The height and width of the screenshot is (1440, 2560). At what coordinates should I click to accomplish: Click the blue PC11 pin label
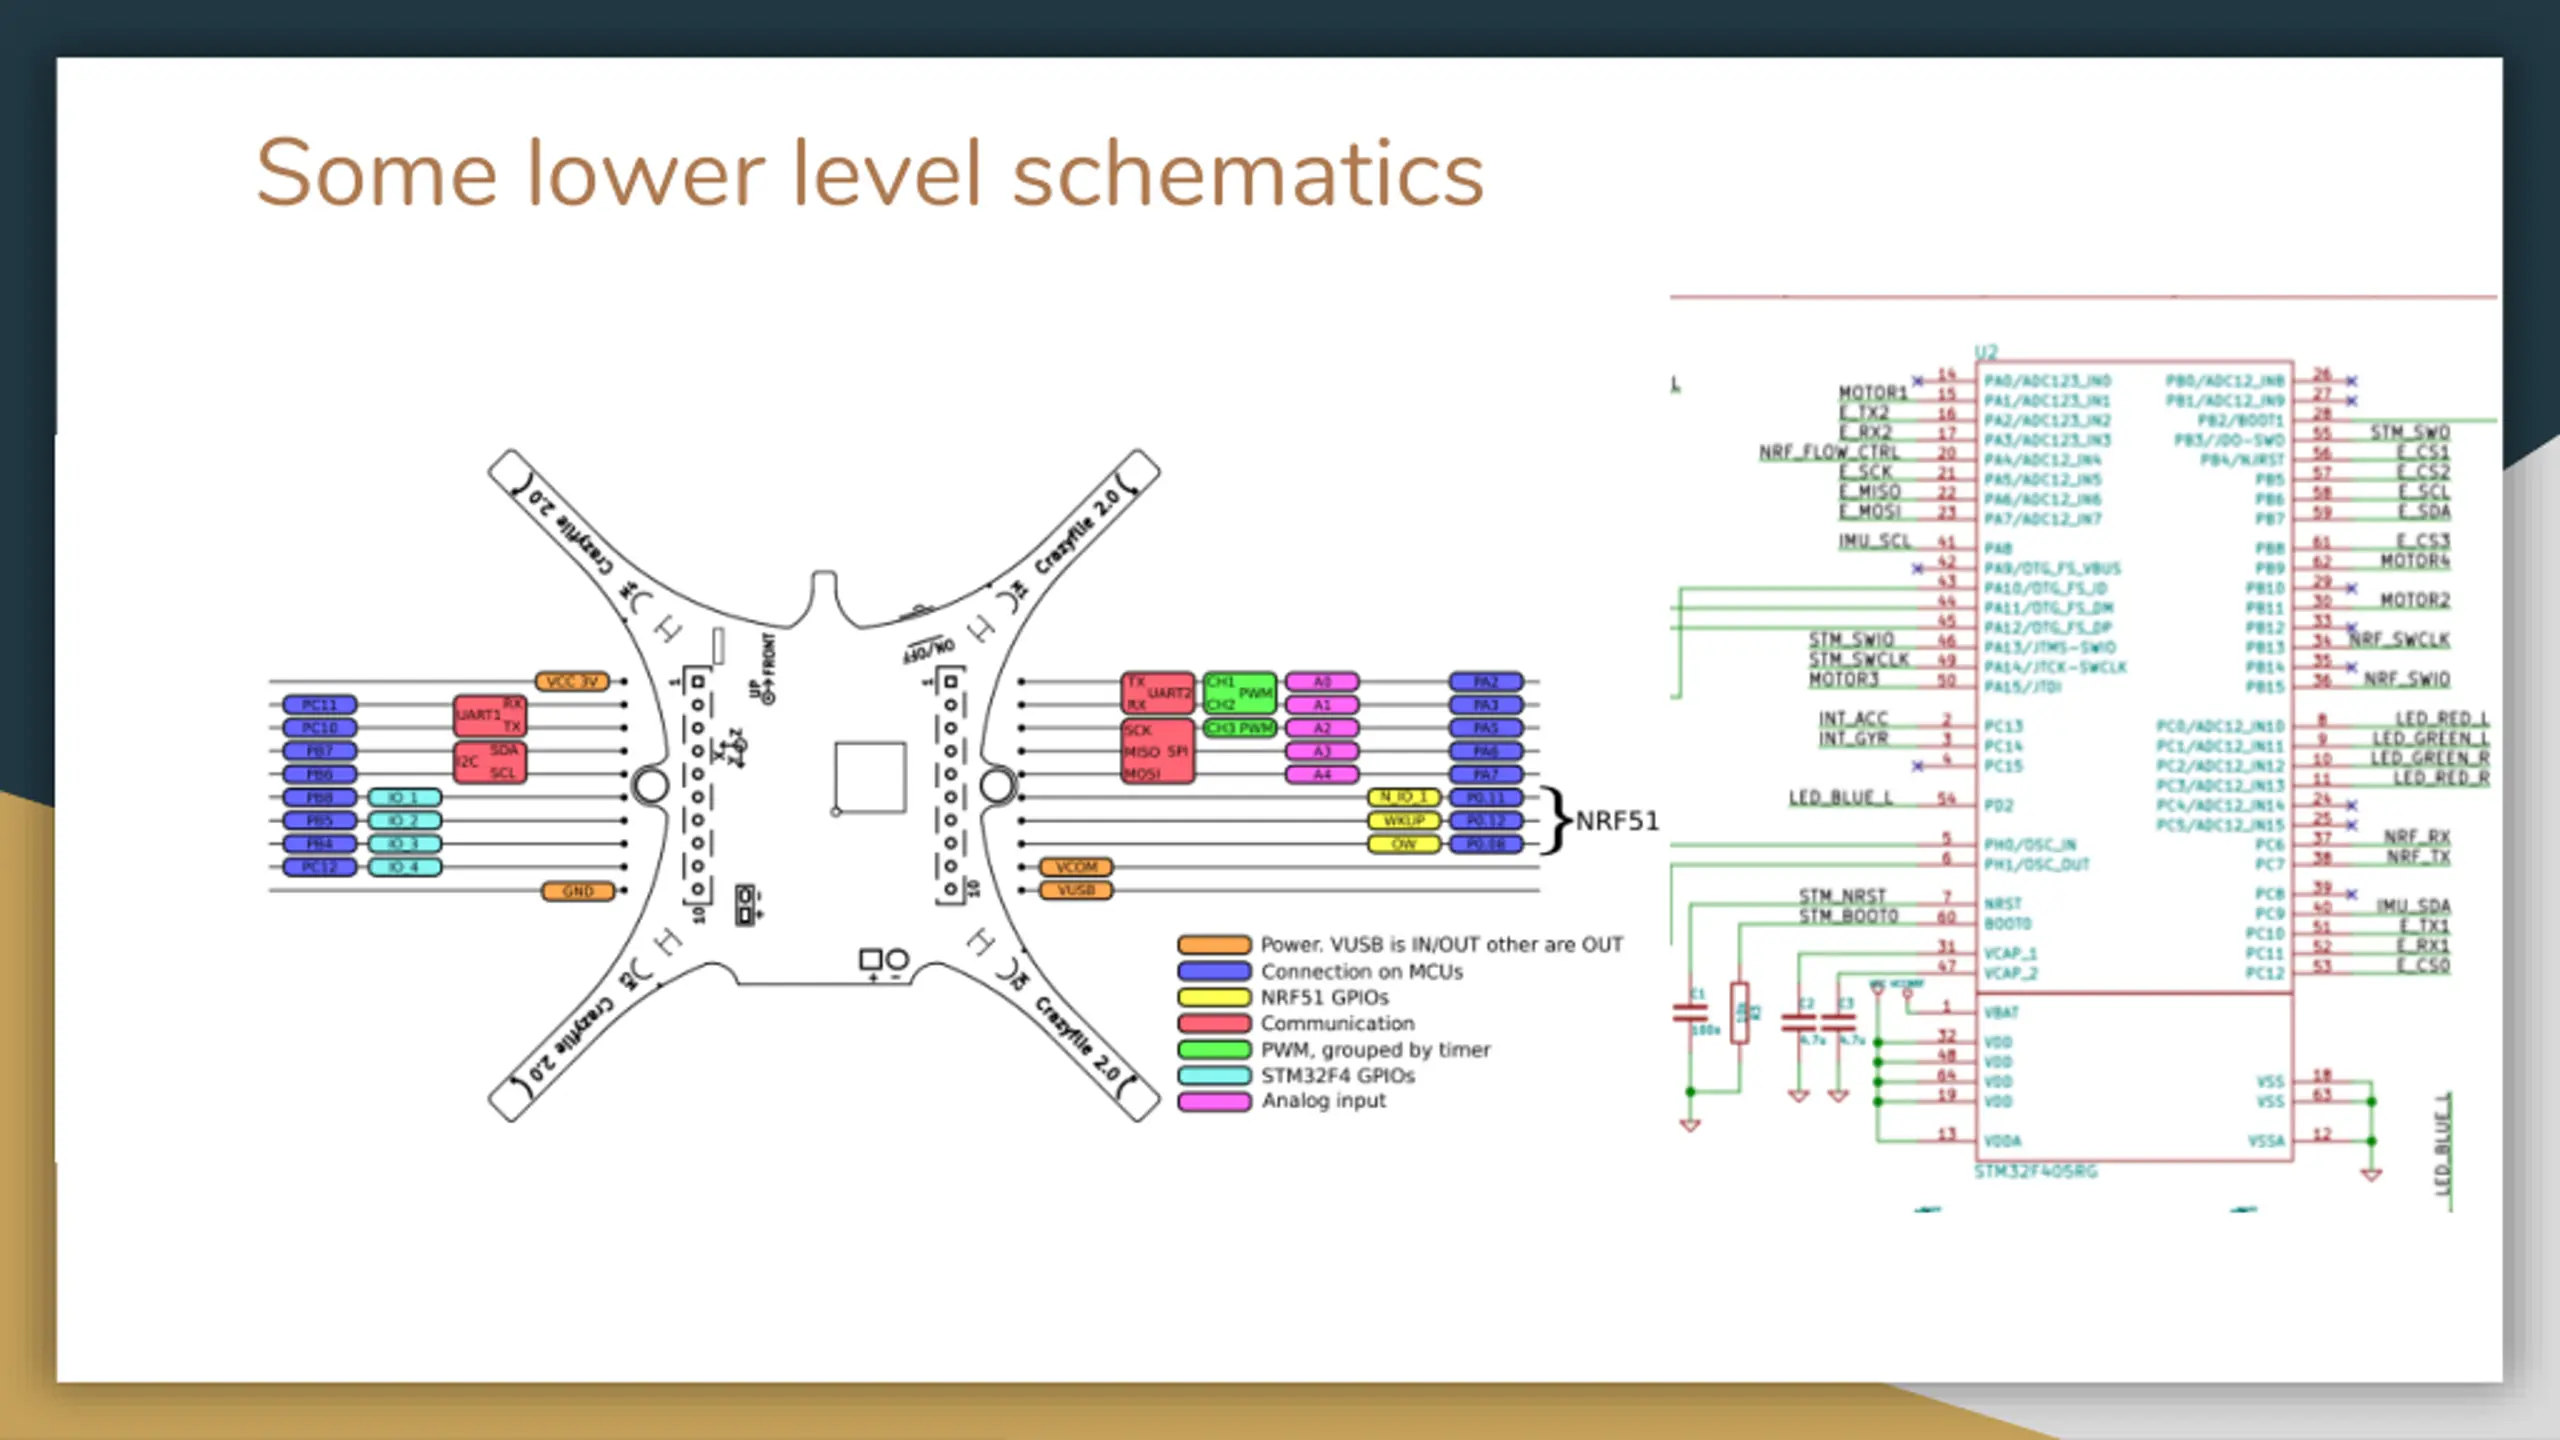tap(320, 705)
